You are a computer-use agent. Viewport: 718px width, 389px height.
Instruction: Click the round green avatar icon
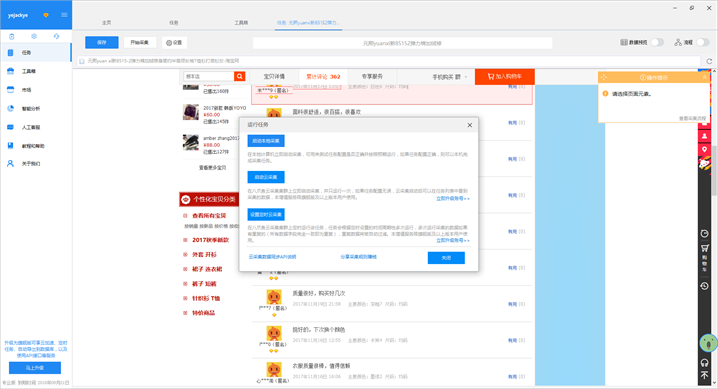[x=708, y=343]
